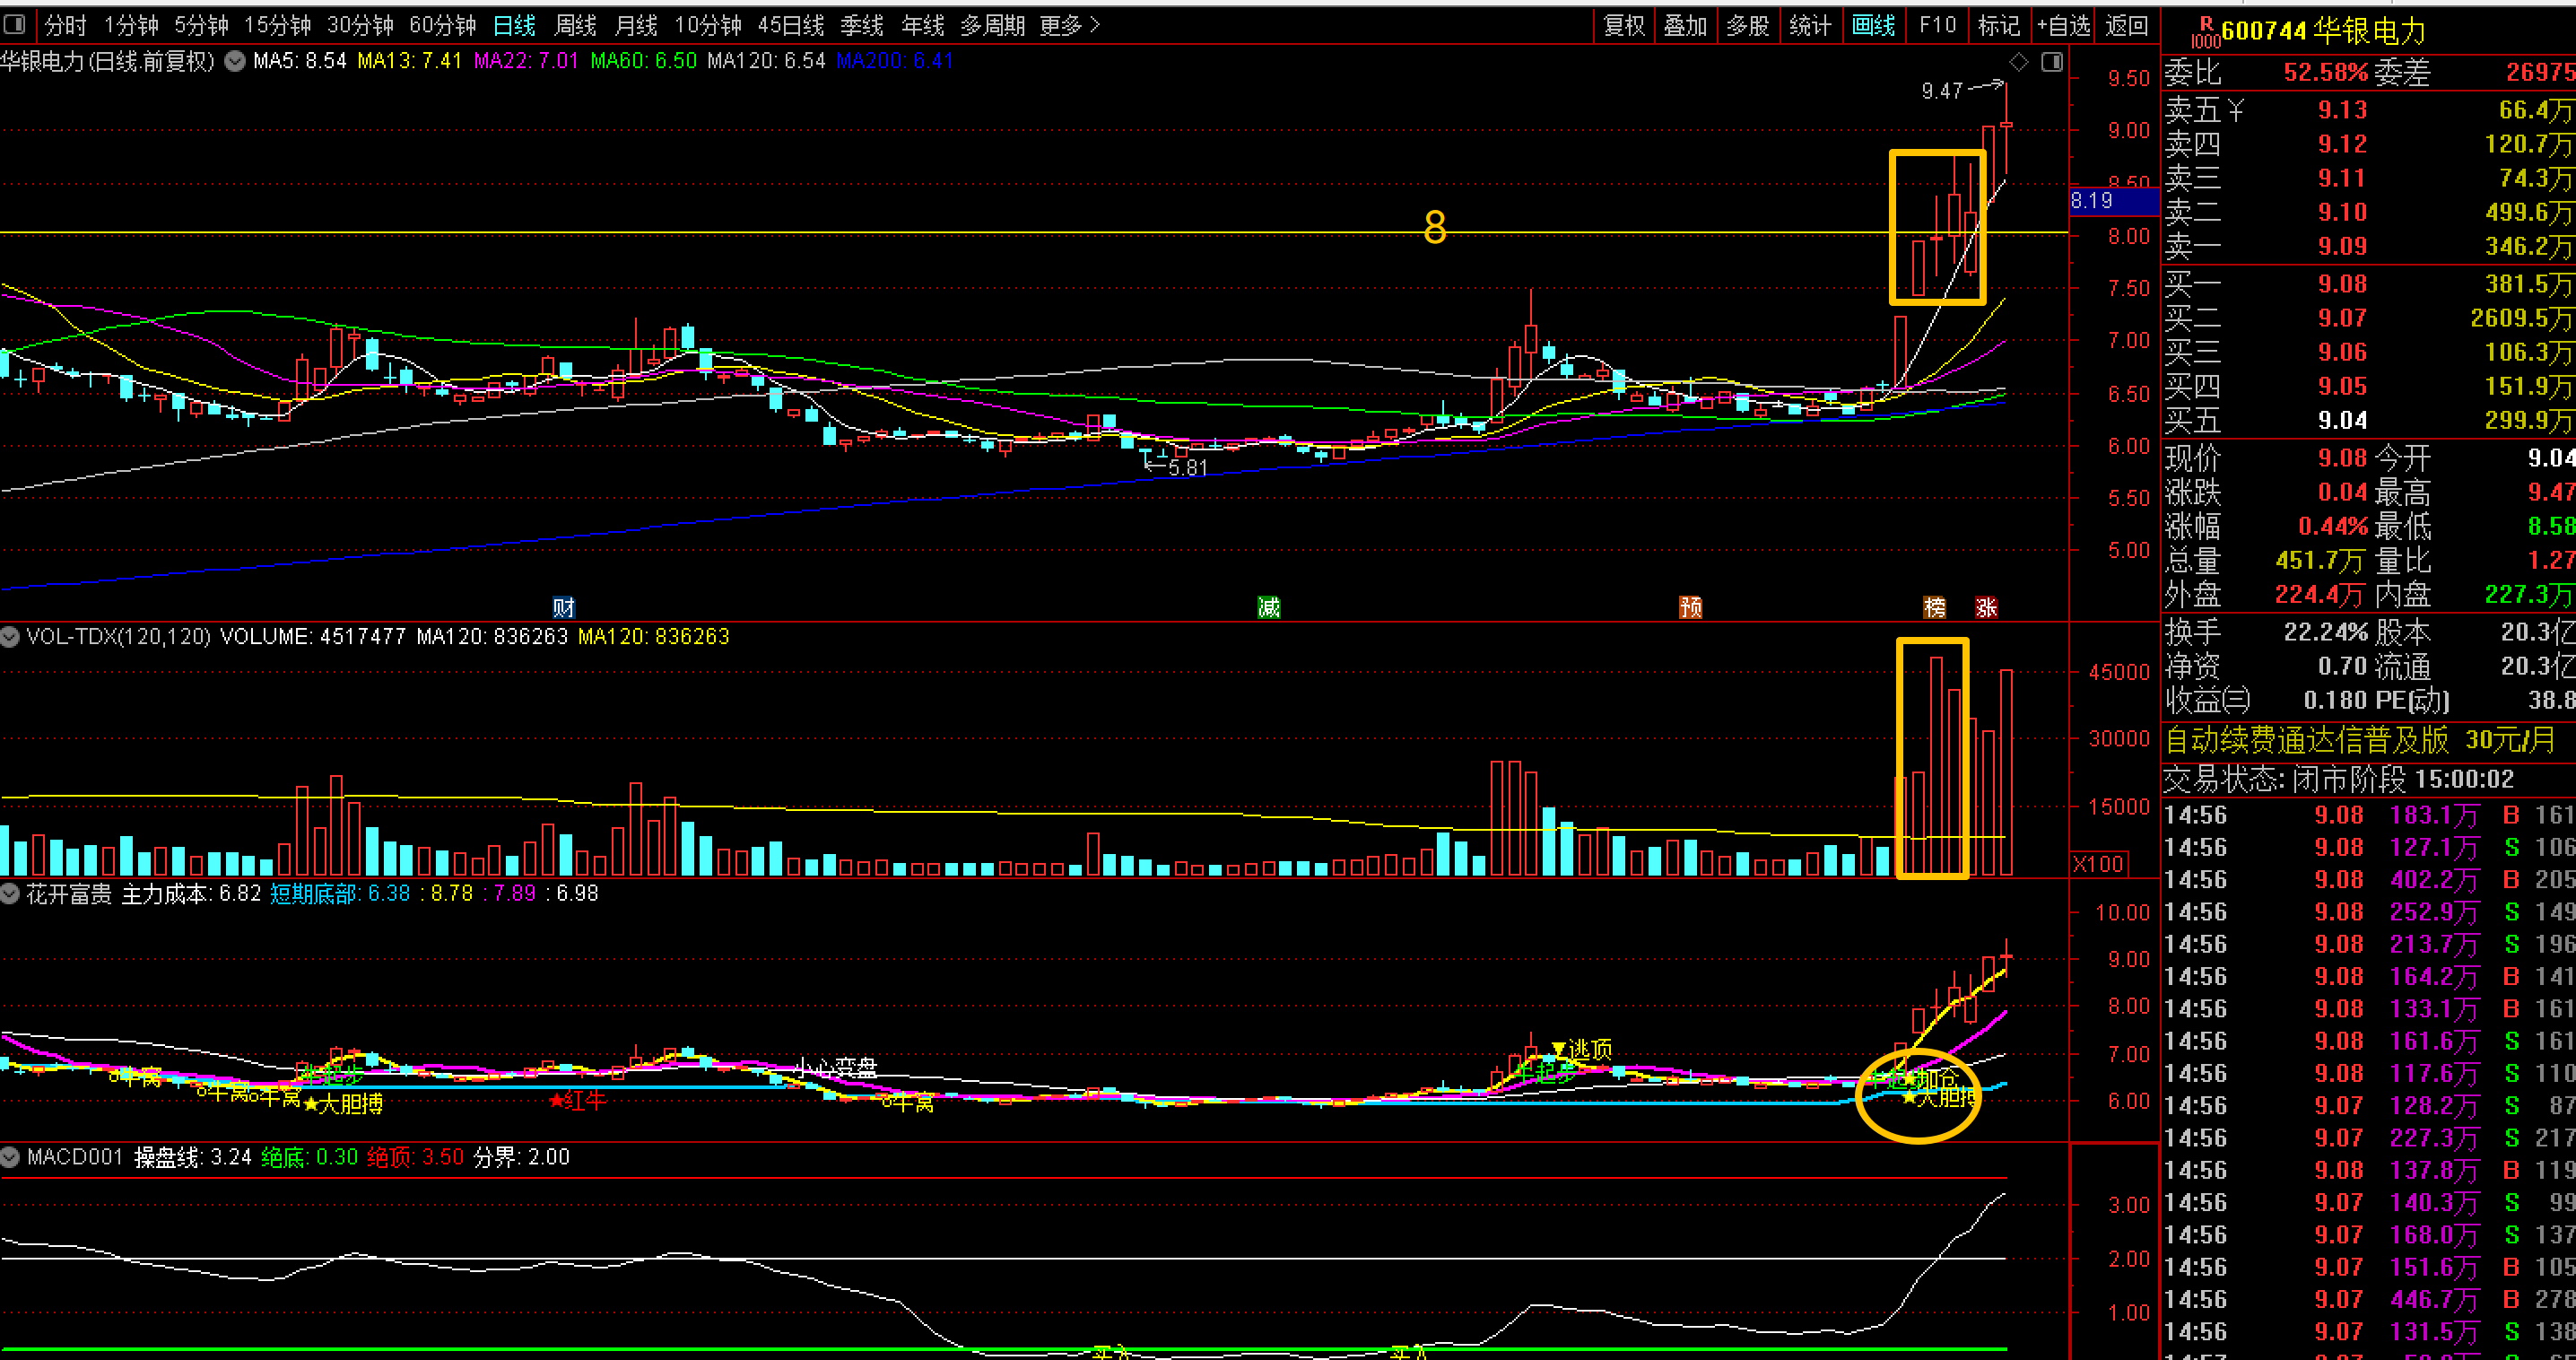Expand the 更多 periods menu

pos(1069,25)
